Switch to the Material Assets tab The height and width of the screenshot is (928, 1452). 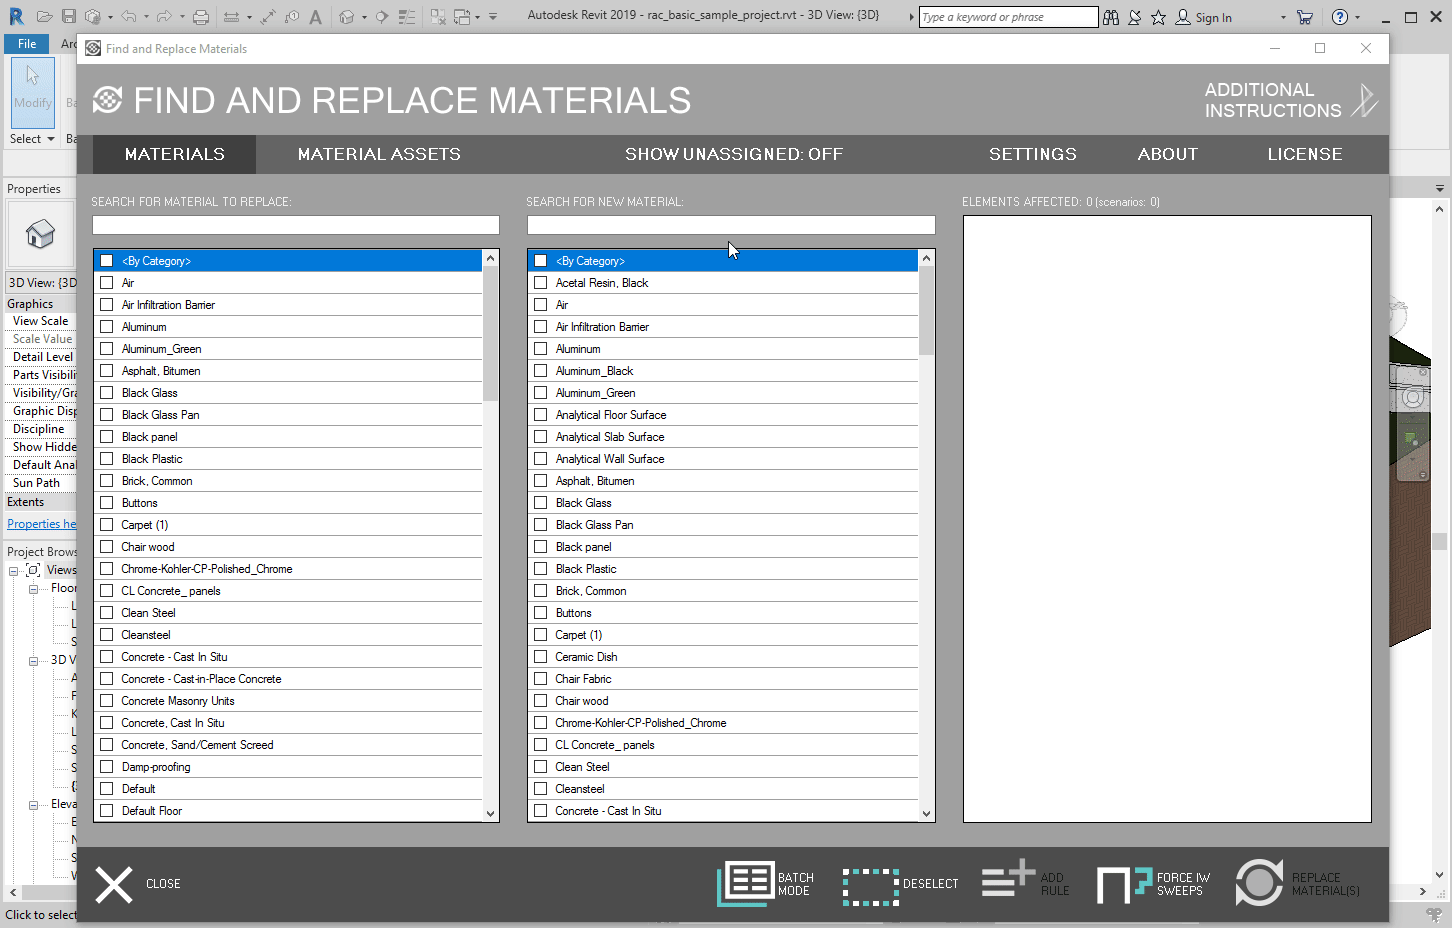pos(379,154)
